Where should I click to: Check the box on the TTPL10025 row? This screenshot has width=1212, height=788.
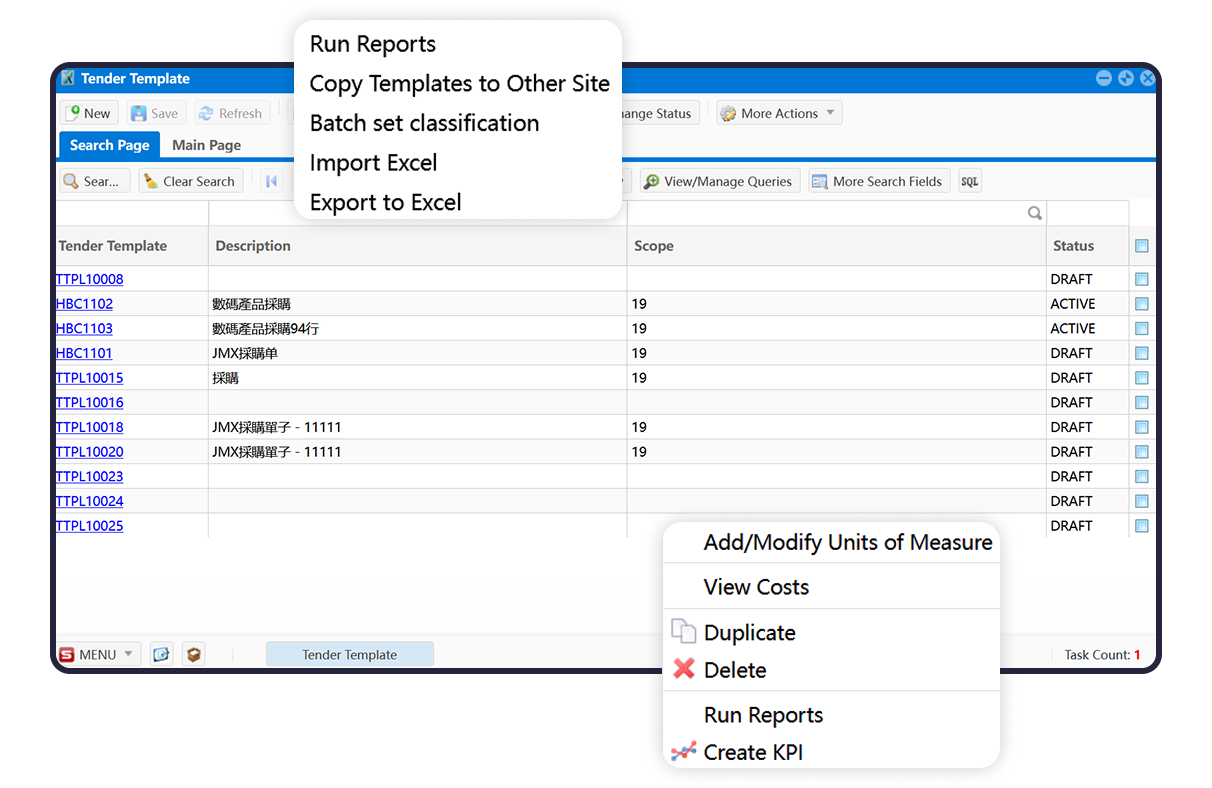tap(1142, 526)
